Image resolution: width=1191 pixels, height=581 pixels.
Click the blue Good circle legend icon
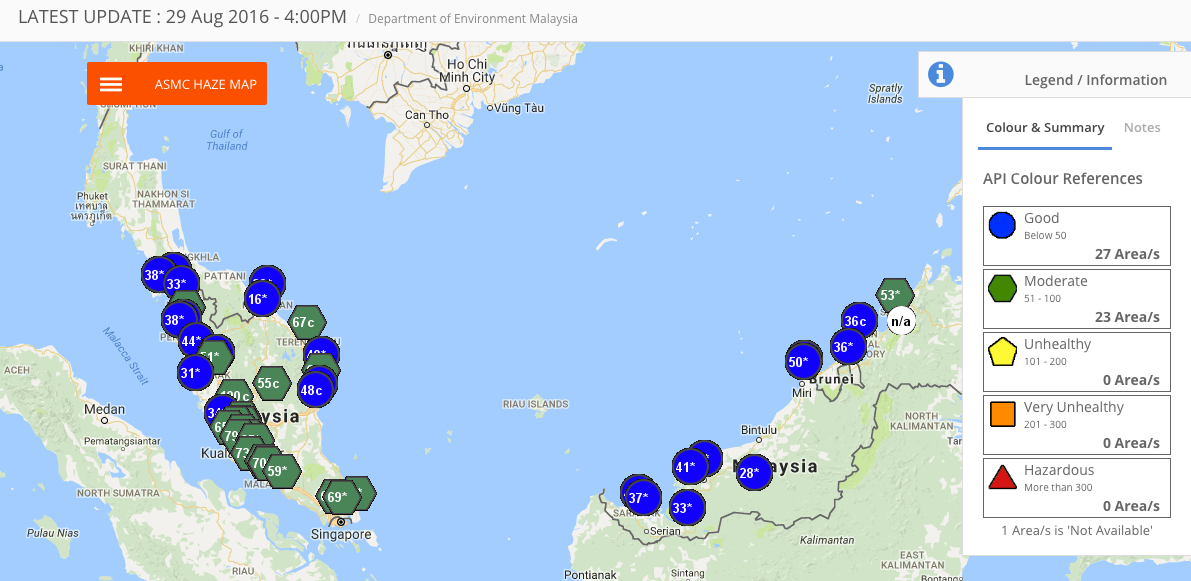[1003, 225]
